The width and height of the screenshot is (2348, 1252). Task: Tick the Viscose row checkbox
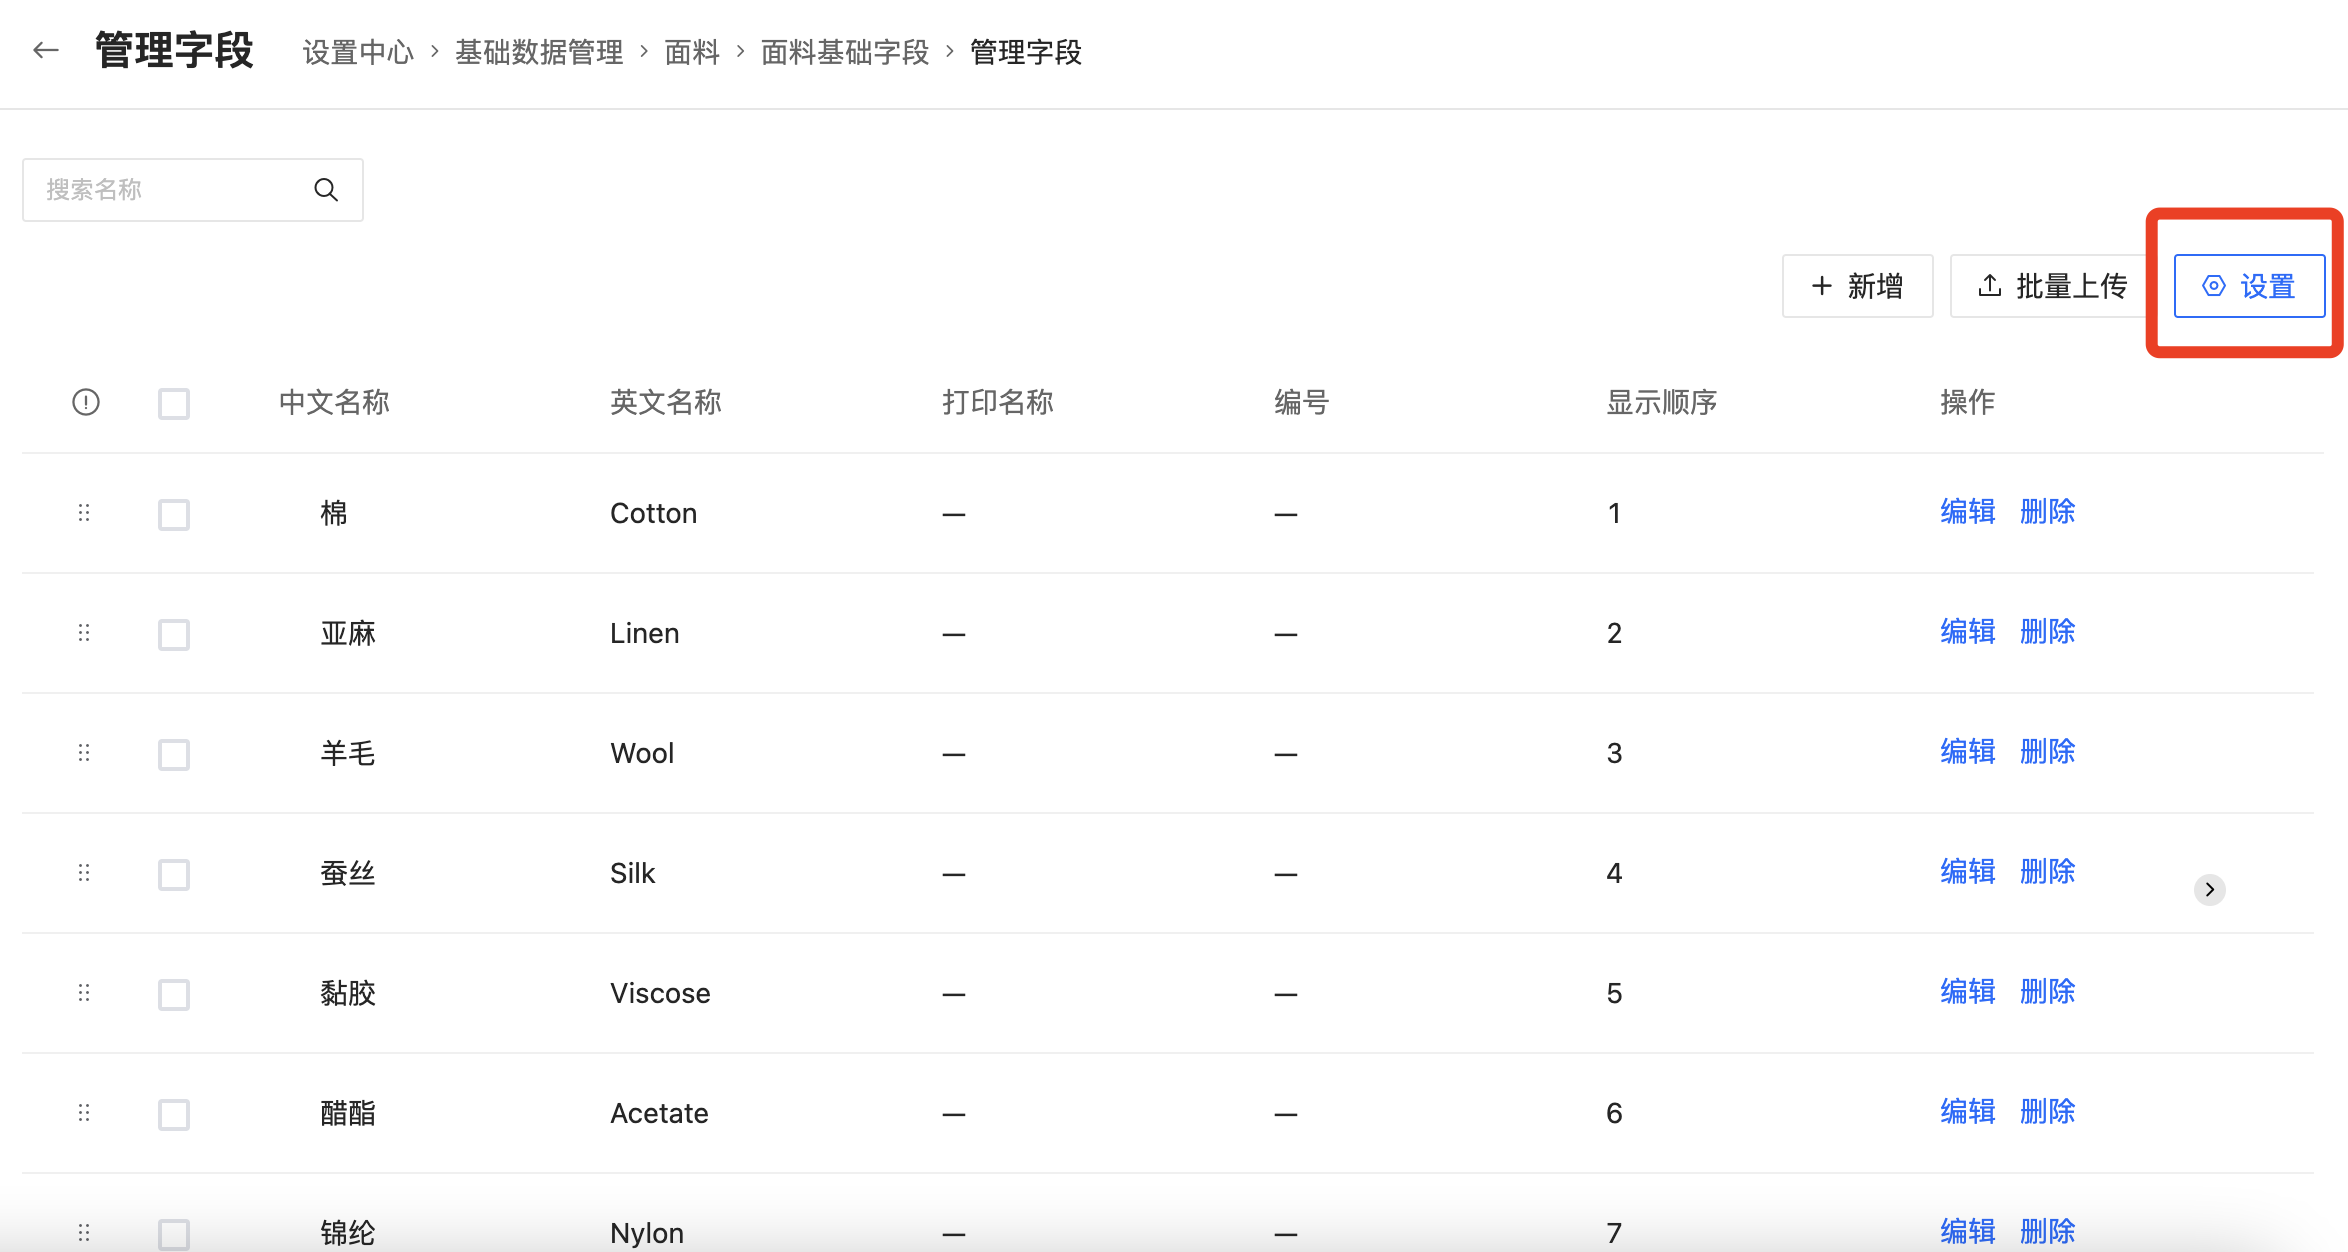click(174, 994)
